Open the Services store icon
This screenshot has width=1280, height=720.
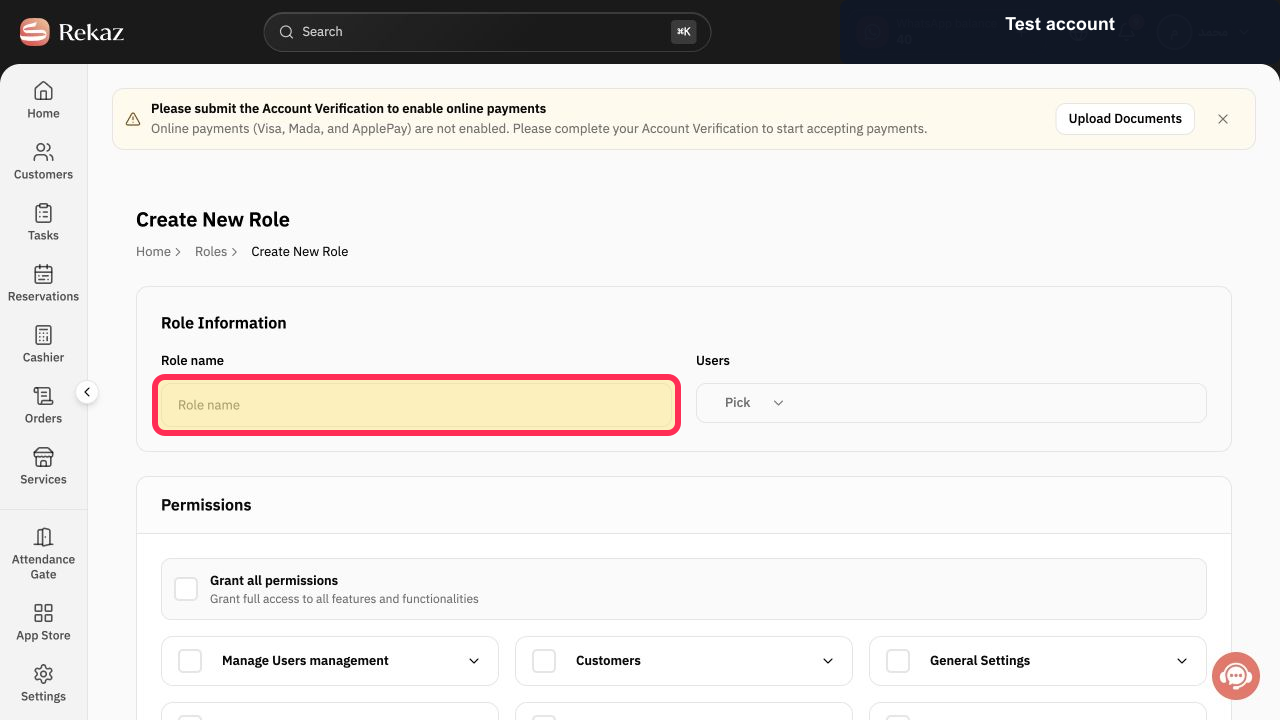[x=43, y=457]
